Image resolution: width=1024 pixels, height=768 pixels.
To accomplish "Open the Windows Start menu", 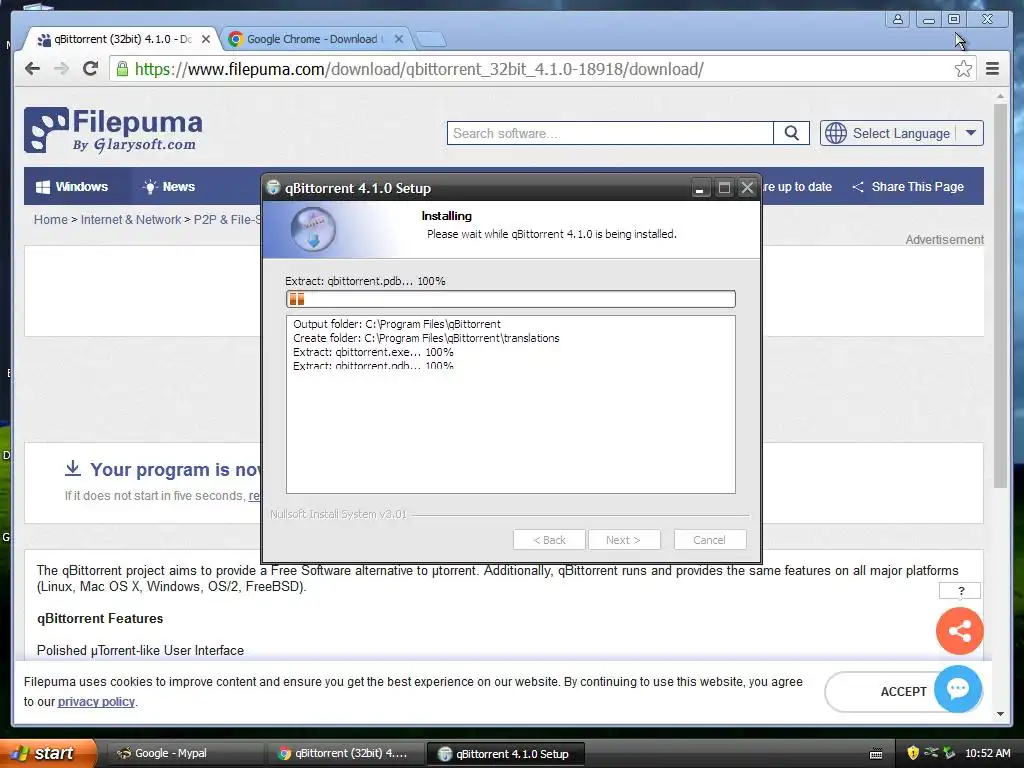I will click(x=48, y=753).
